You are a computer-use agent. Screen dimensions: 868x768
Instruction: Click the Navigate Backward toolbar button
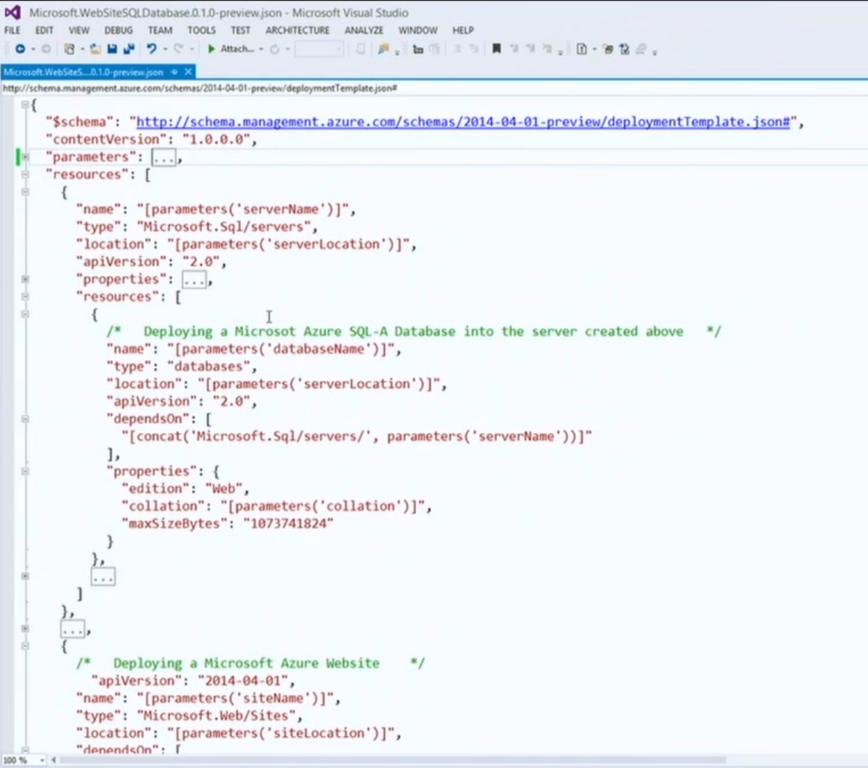pos(20,49)
